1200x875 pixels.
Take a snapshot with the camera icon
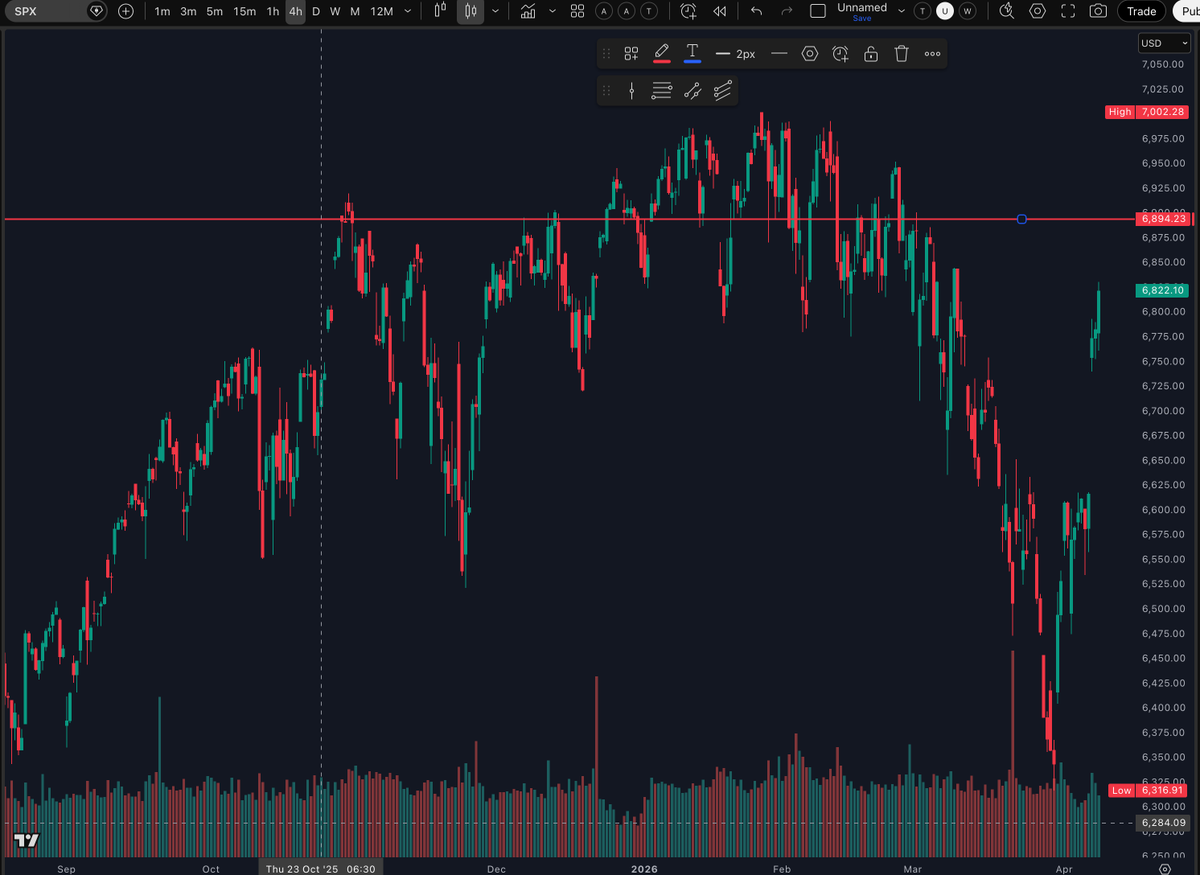tap(1098, 11)
